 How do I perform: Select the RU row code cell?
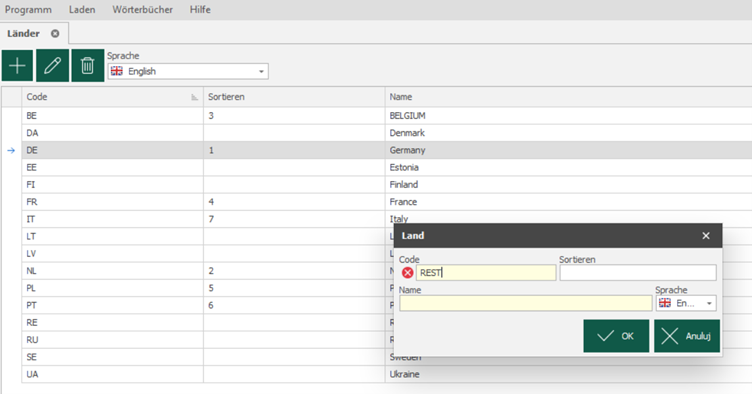pyautogui.click(x=112, y=340)
